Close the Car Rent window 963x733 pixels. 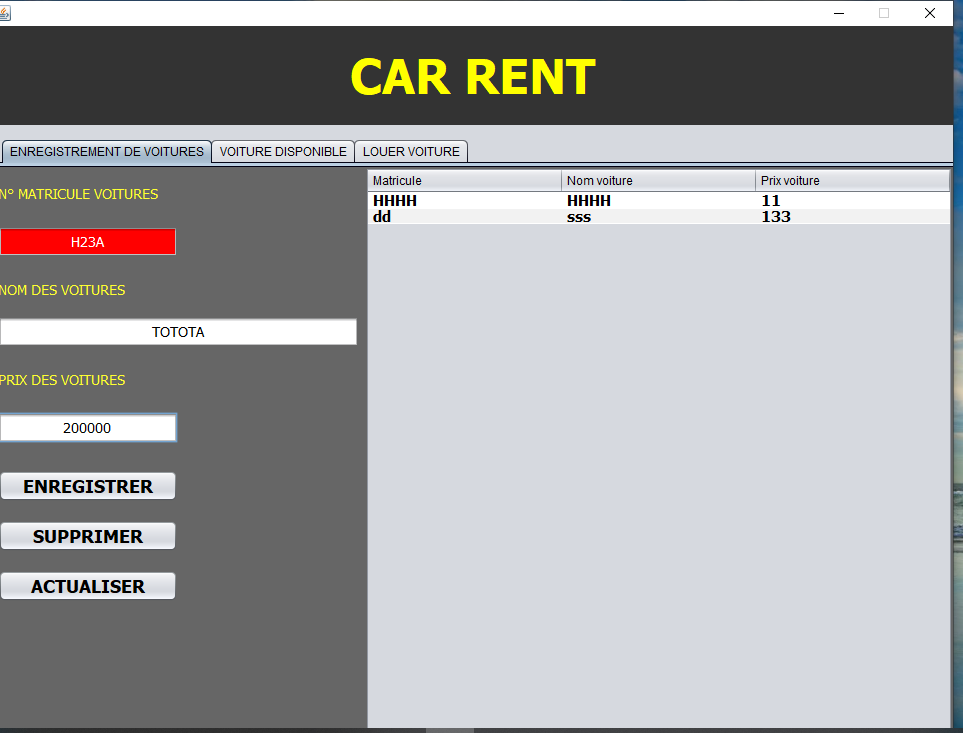click(x=929, y=13)
